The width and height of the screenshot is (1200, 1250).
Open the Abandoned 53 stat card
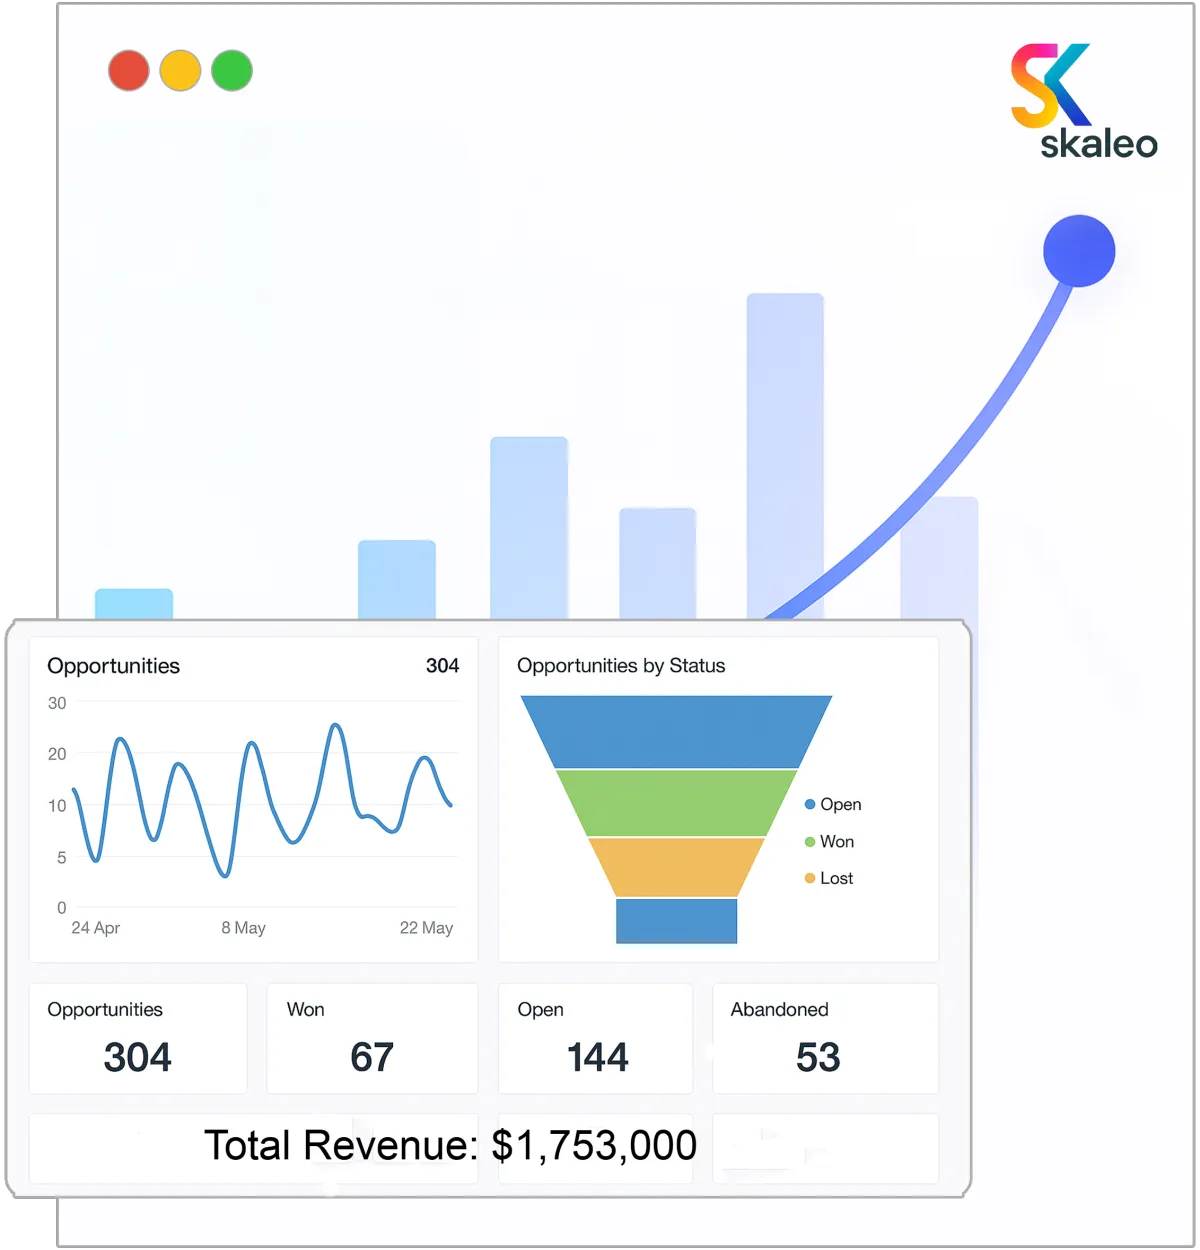tap(825, 1039)
